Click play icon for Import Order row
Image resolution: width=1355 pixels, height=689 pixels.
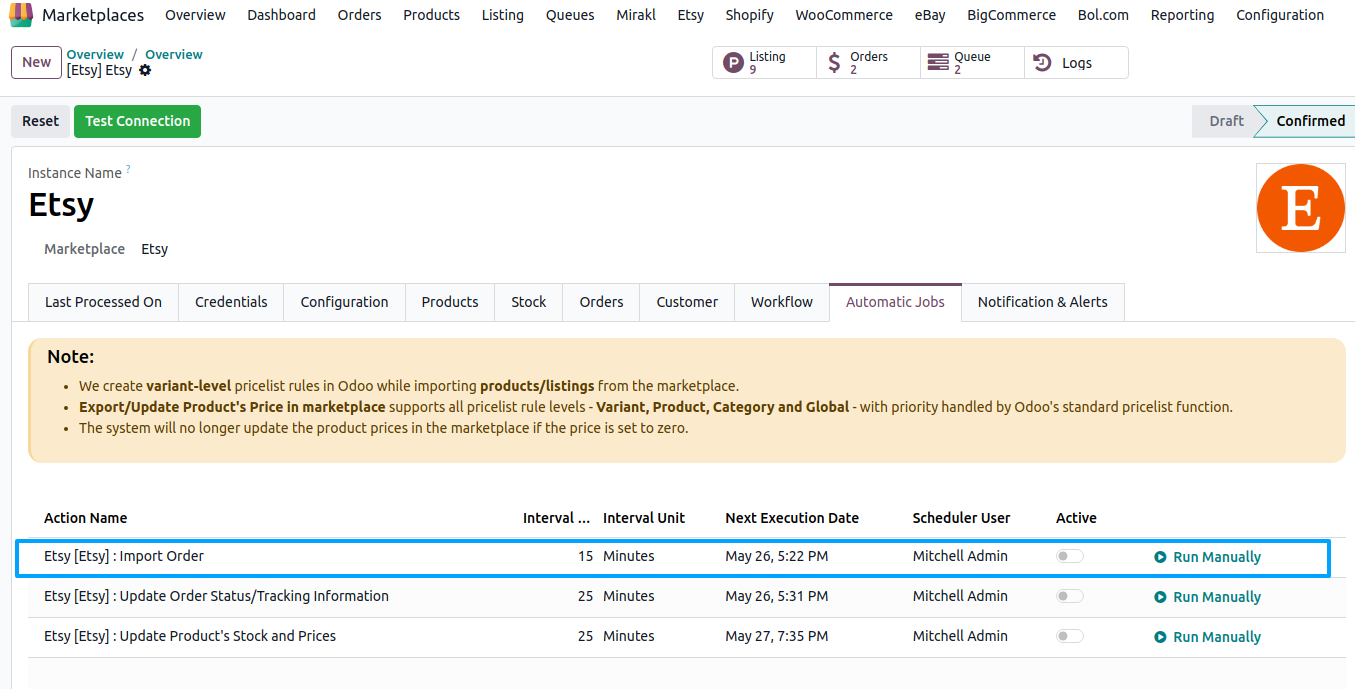click(x=1160, y=557)
